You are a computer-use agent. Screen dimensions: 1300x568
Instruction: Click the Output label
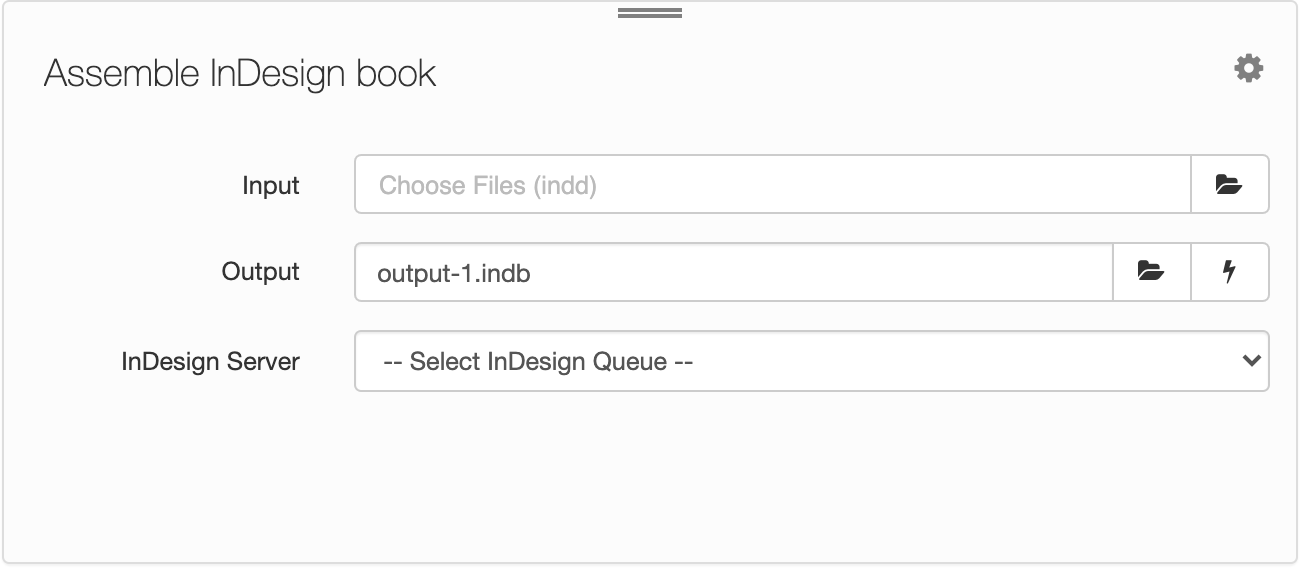click(261, 272)
